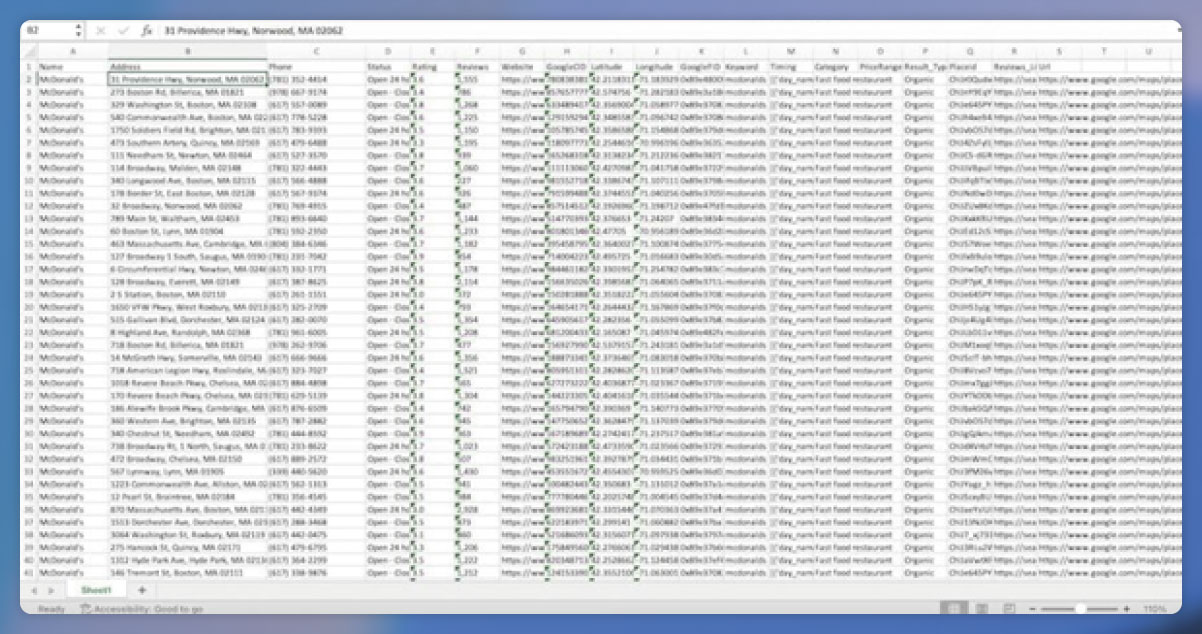This screenshot has height=634, width=1202.
Task: Select cell 31 Providence Hwy, Norwood, MA 02062
Action: coord(186,78)
